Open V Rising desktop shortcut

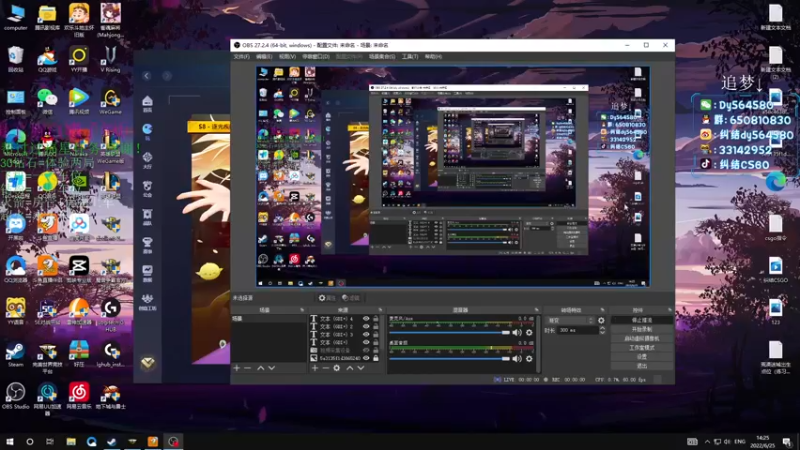110,59
